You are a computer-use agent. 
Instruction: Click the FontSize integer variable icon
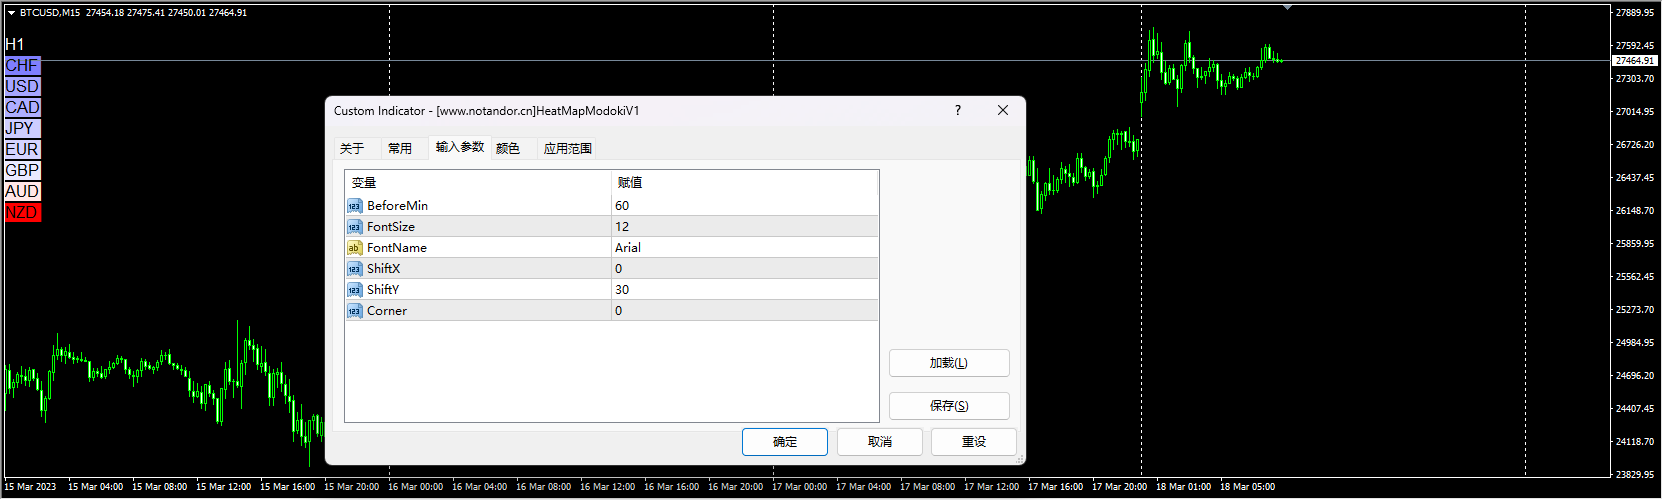click(354, 227)
